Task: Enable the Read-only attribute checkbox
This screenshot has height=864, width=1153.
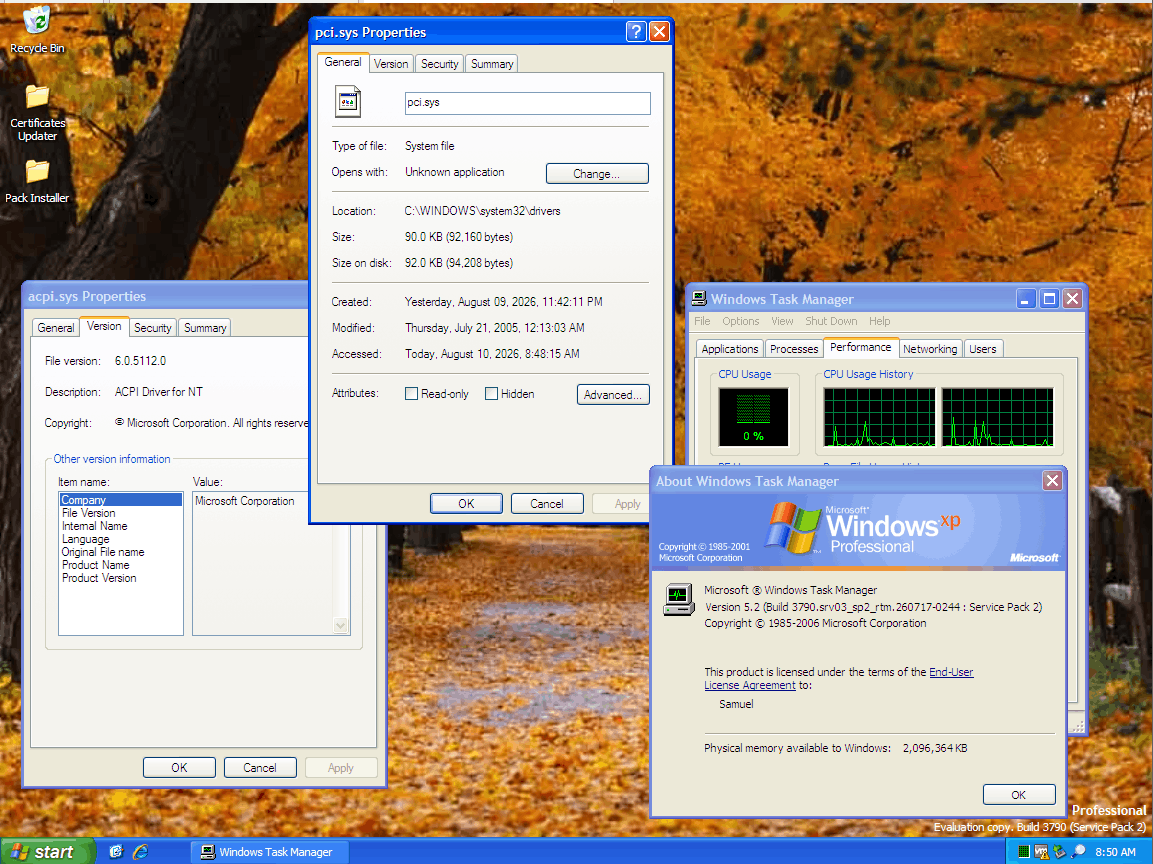Action: (x=412, y=393)
